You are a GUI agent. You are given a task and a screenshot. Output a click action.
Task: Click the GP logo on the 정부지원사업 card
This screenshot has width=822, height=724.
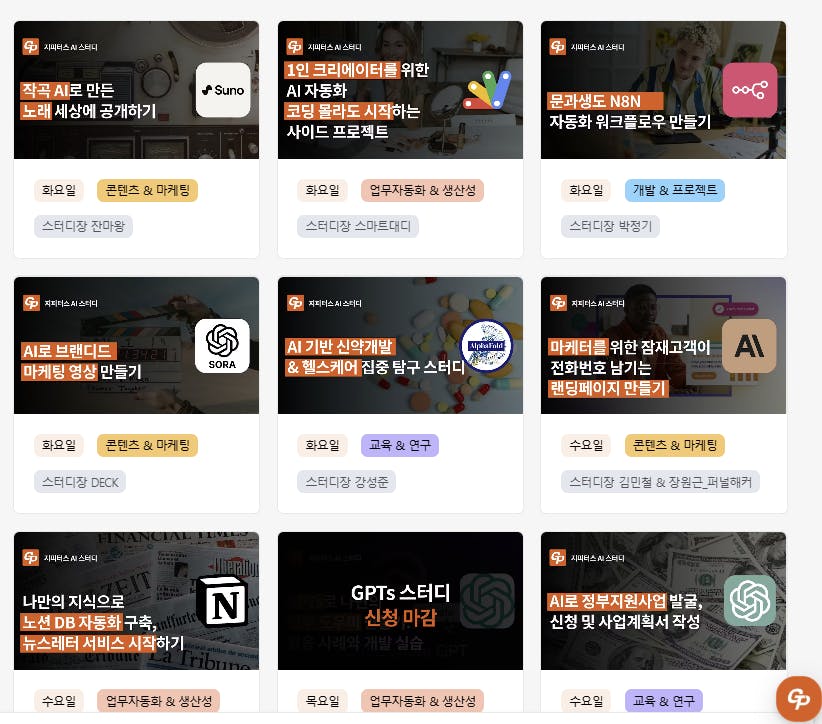click(x=557, y=558)
